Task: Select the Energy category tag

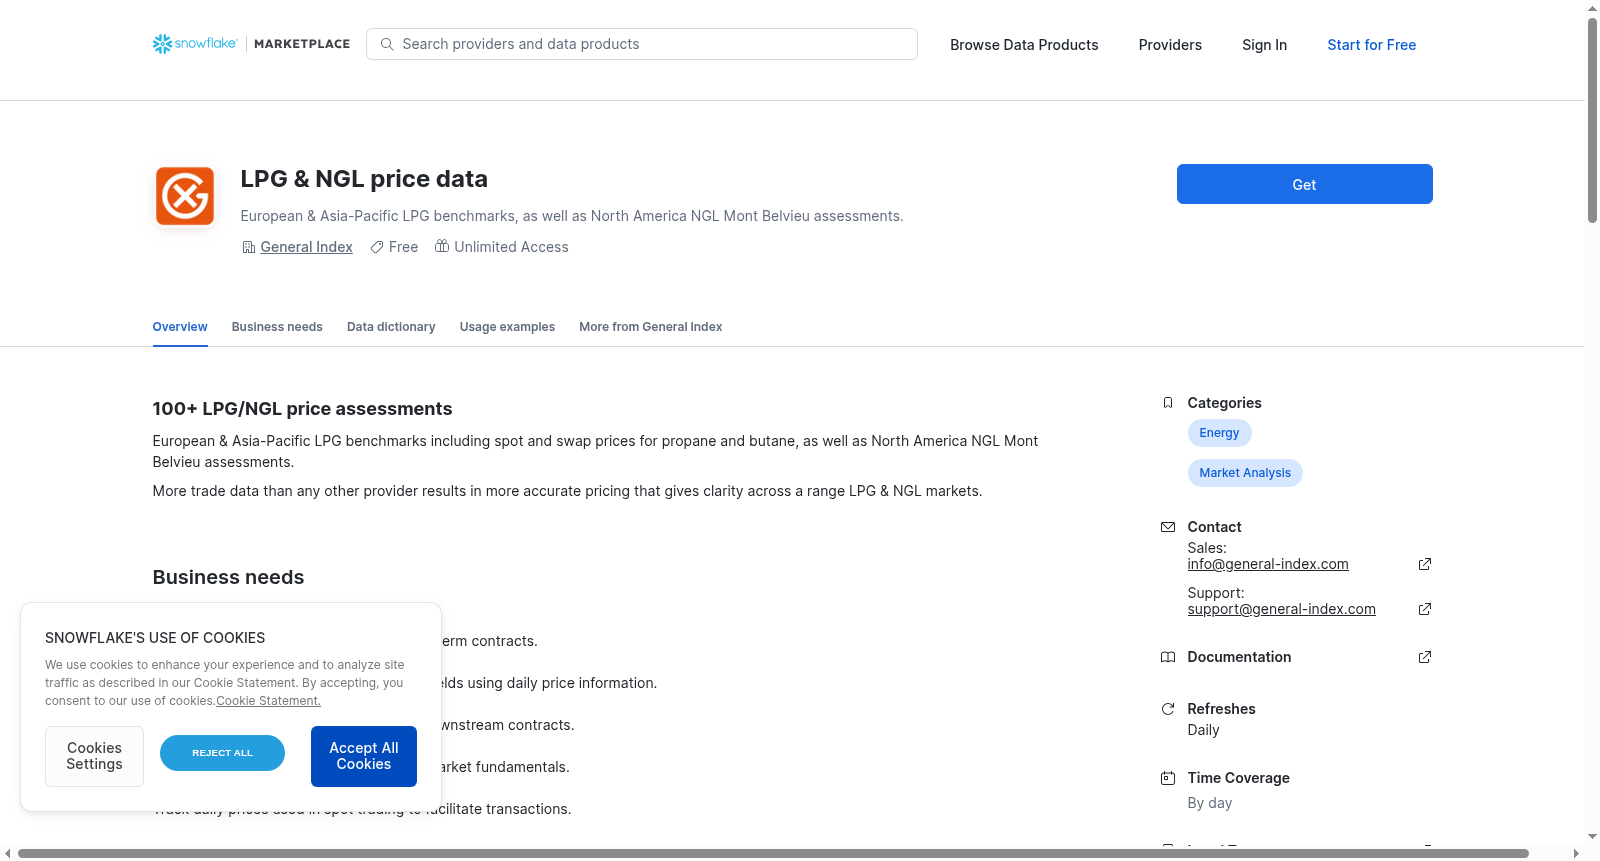Action: pyautogui.click(x=1219, y=433)
